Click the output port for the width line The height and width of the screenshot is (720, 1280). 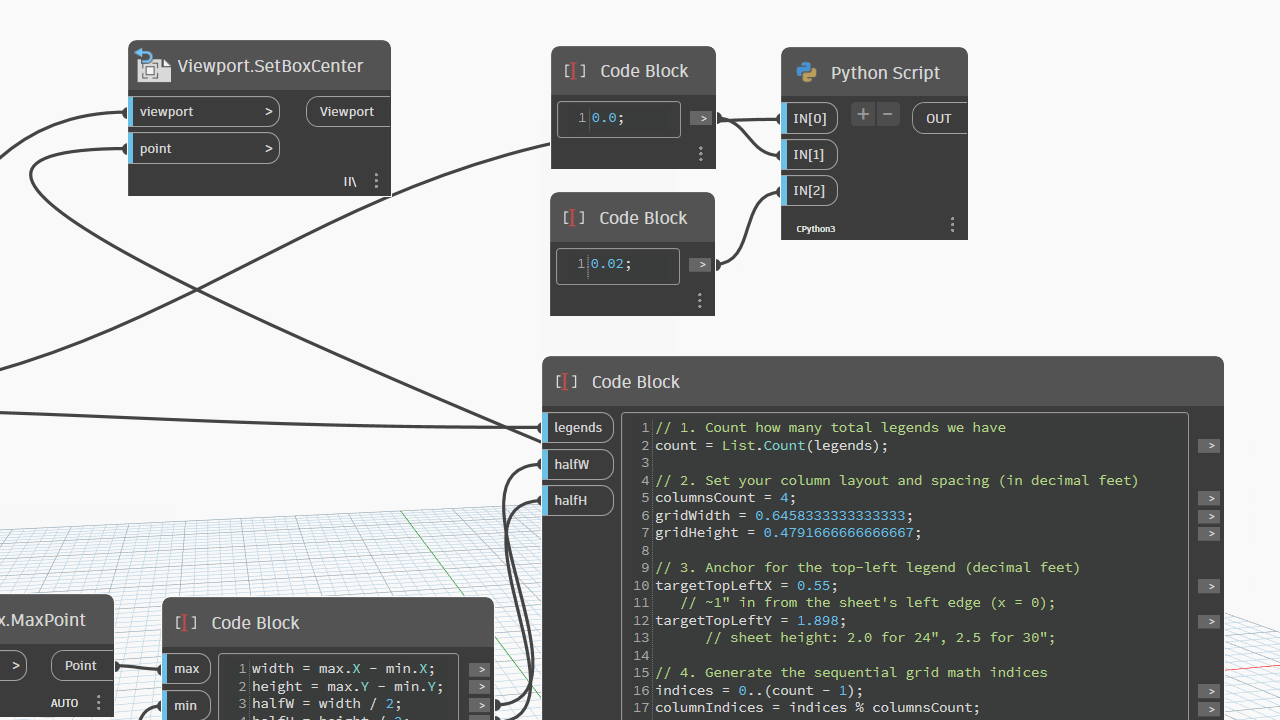(x=479, y=670)
